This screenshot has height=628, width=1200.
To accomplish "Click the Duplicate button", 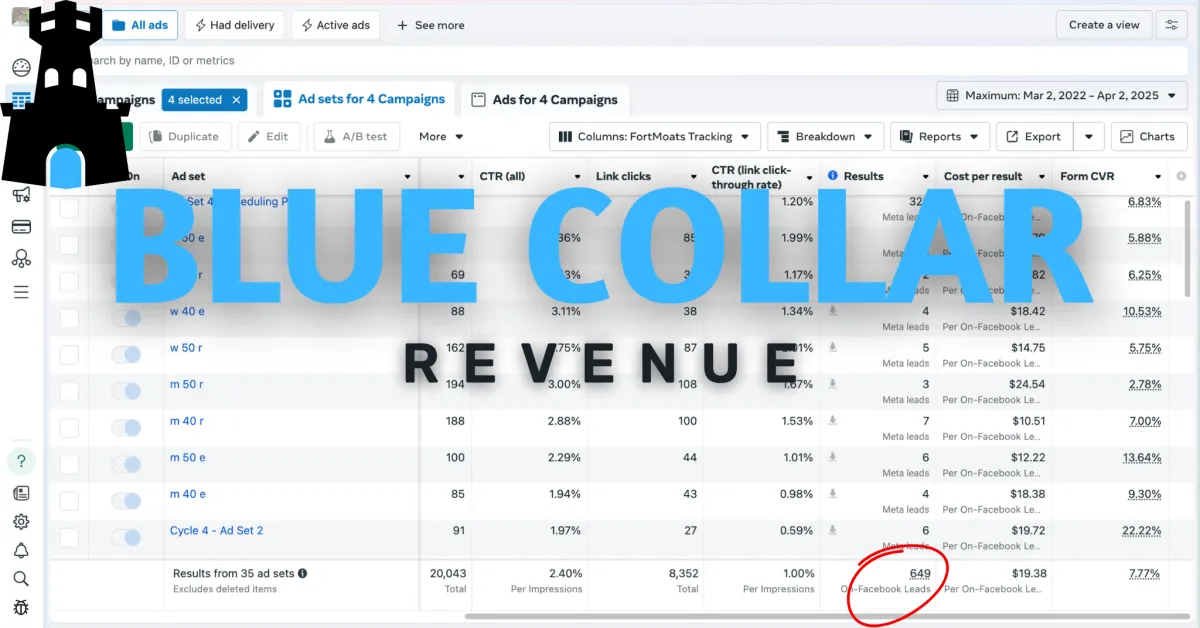I will (185, 137).
